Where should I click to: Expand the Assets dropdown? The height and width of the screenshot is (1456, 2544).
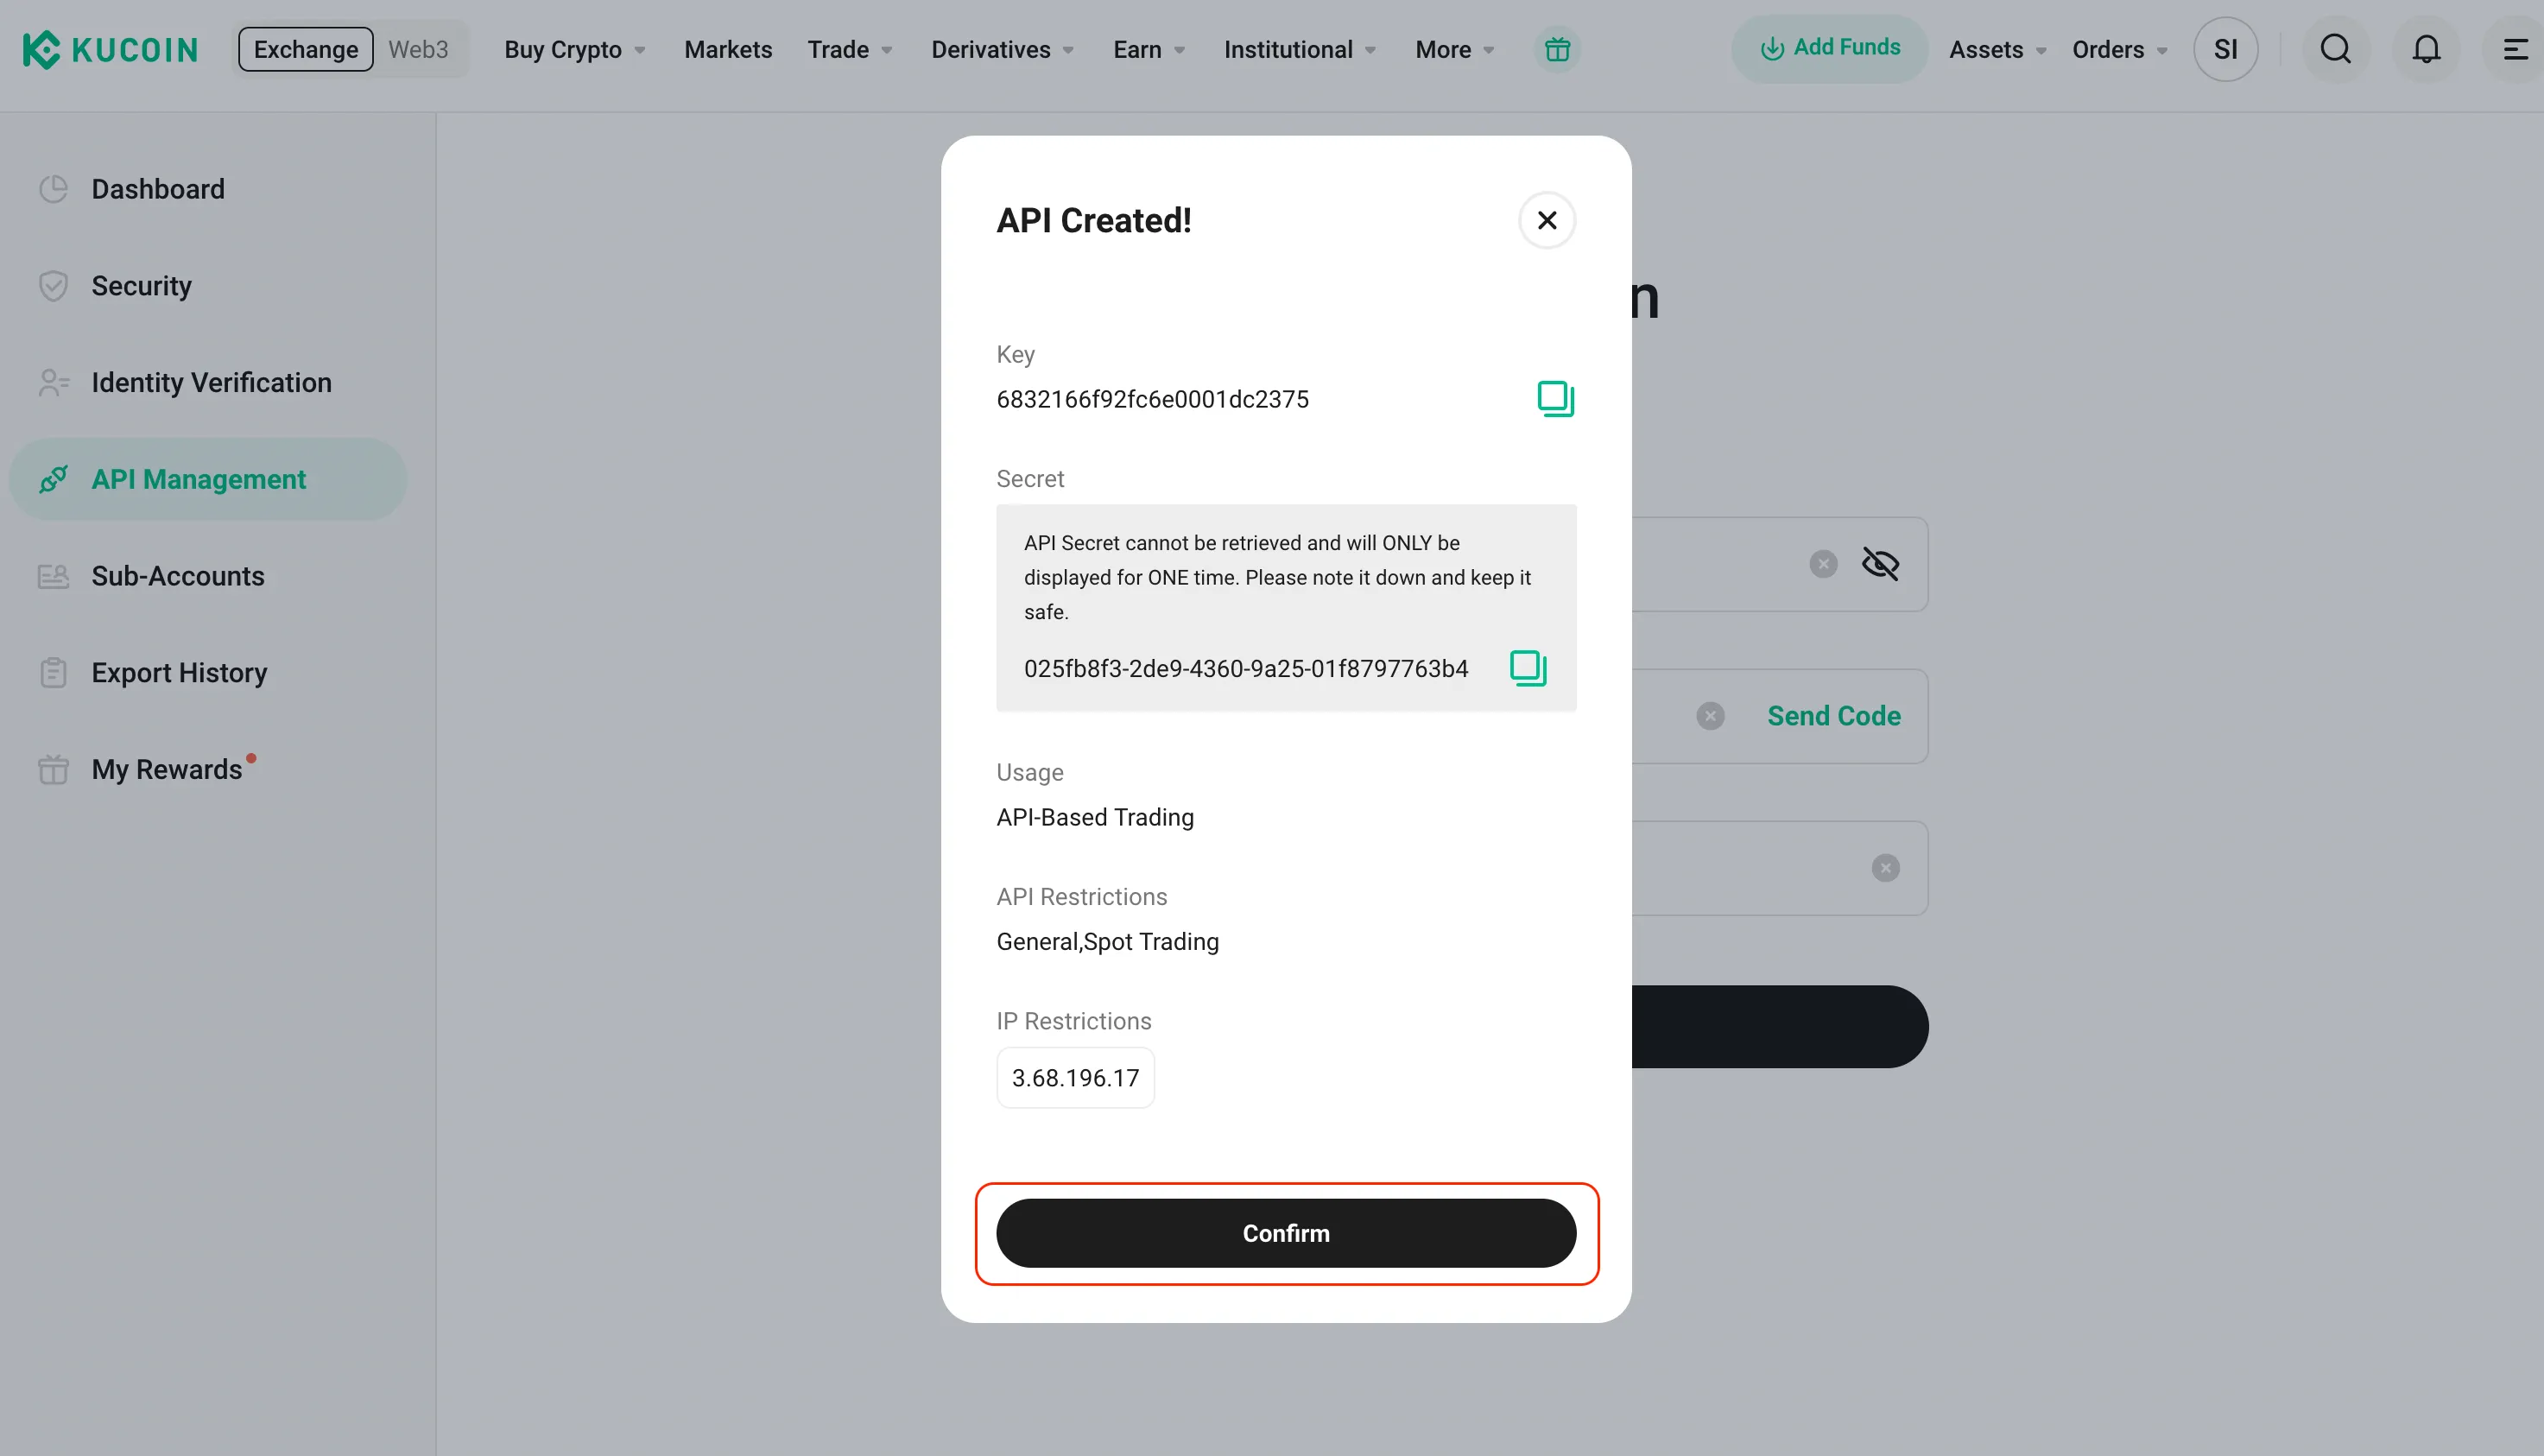[x=1997, y=49]
